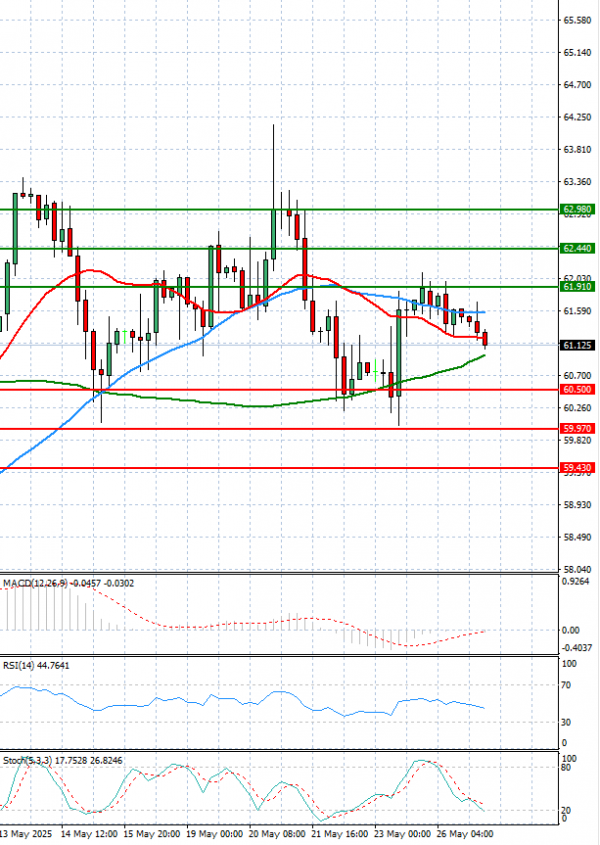
Task: Click the 60.500 support level label
Action: (577, 390)
